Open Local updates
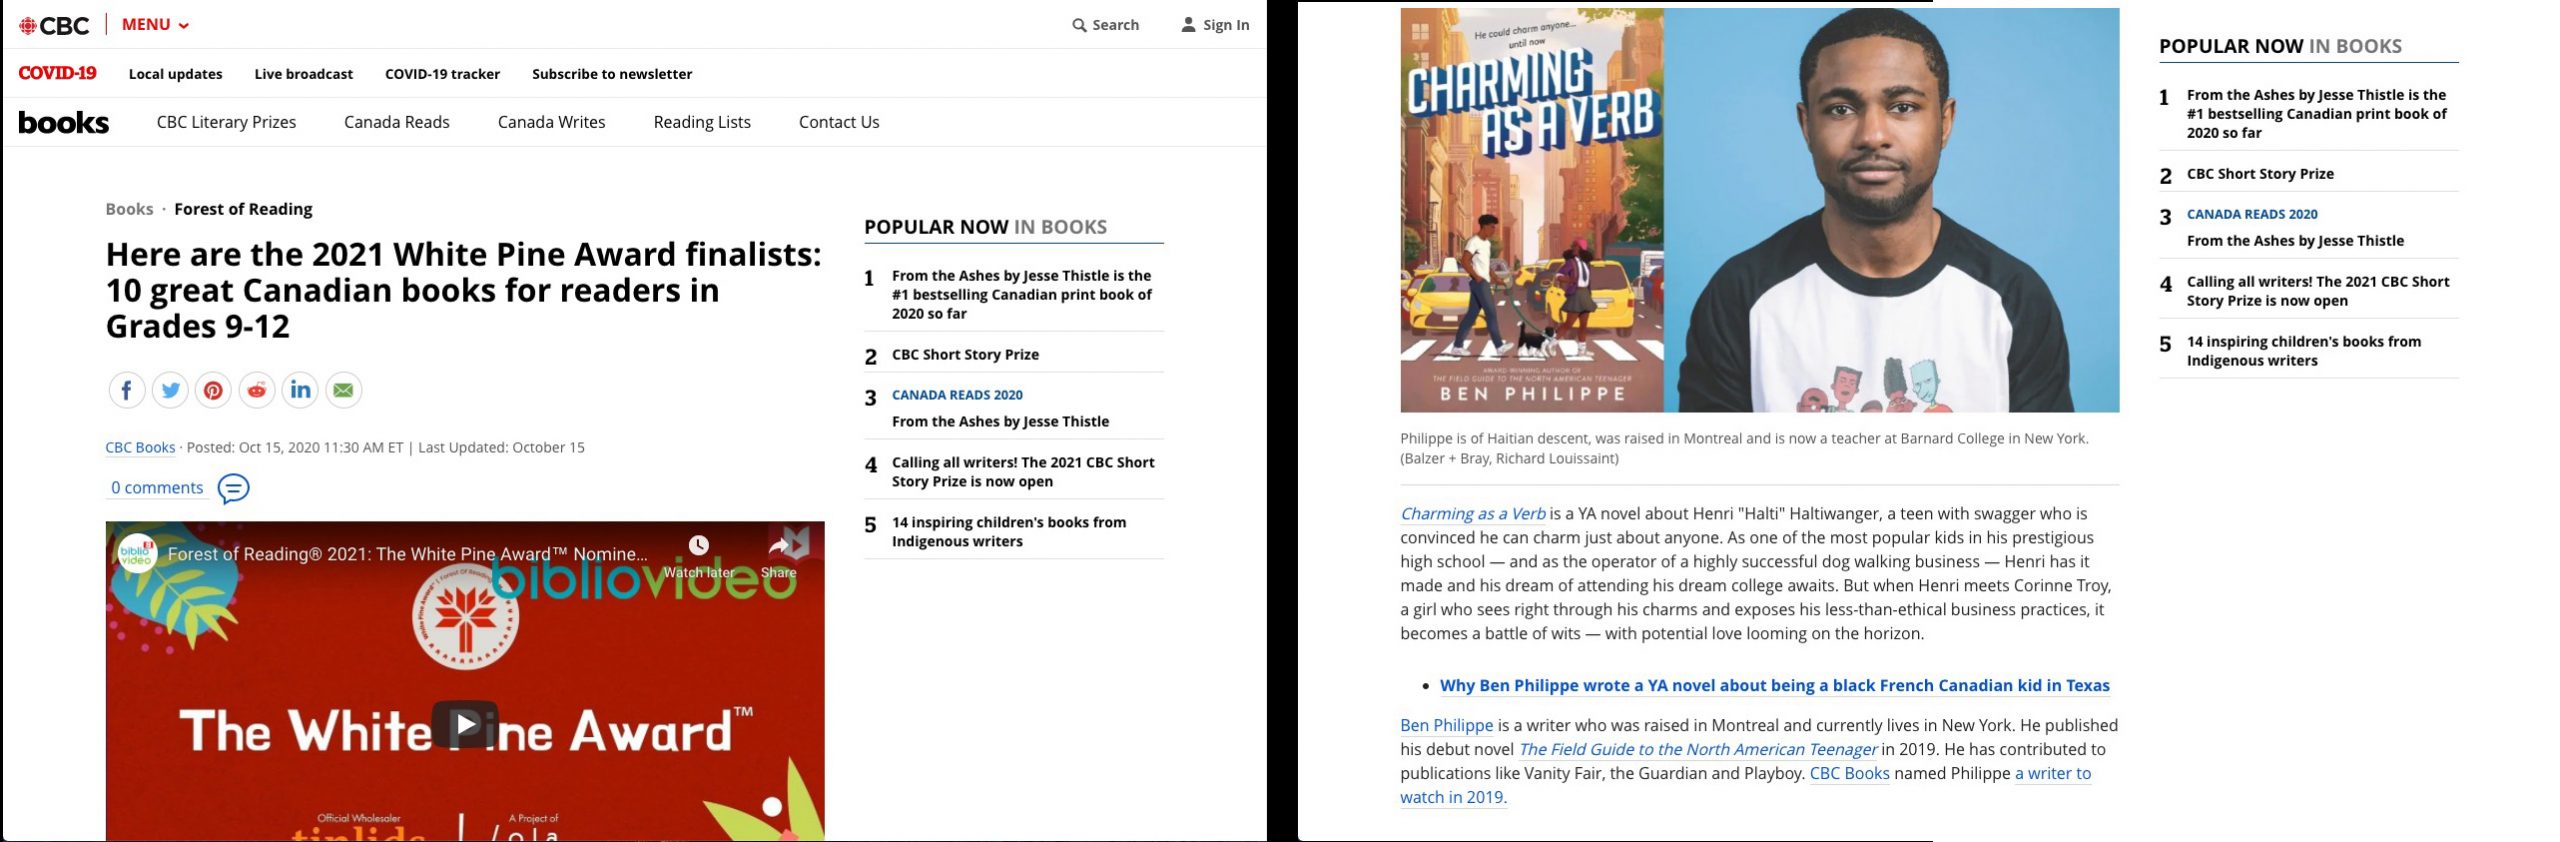The height and width of the screenshot is (842, 2560). click(x=175, y=74)
